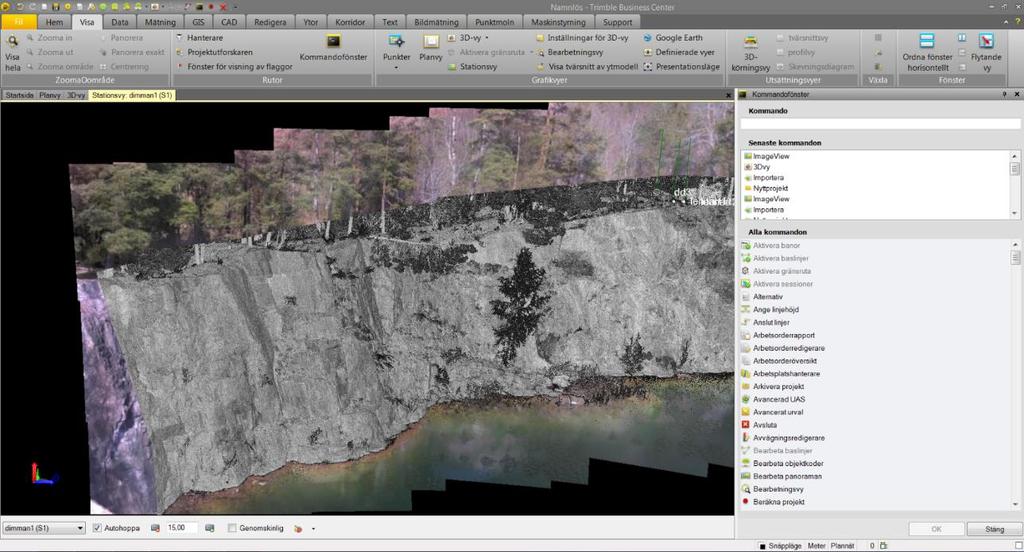Launch Google Earth view
Screen dimensions: 1024x552
pyautogui.click(x=673, y=38)
